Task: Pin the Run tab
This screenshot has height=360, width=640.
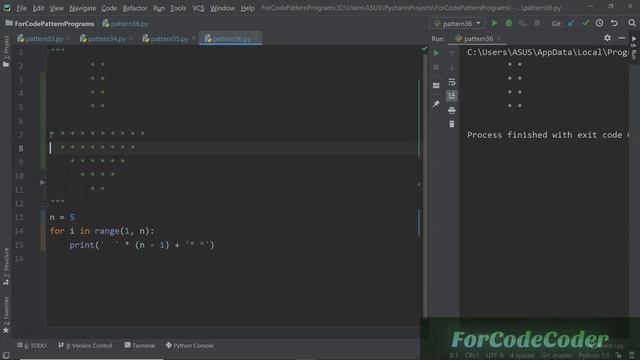Action: (436, 104)
